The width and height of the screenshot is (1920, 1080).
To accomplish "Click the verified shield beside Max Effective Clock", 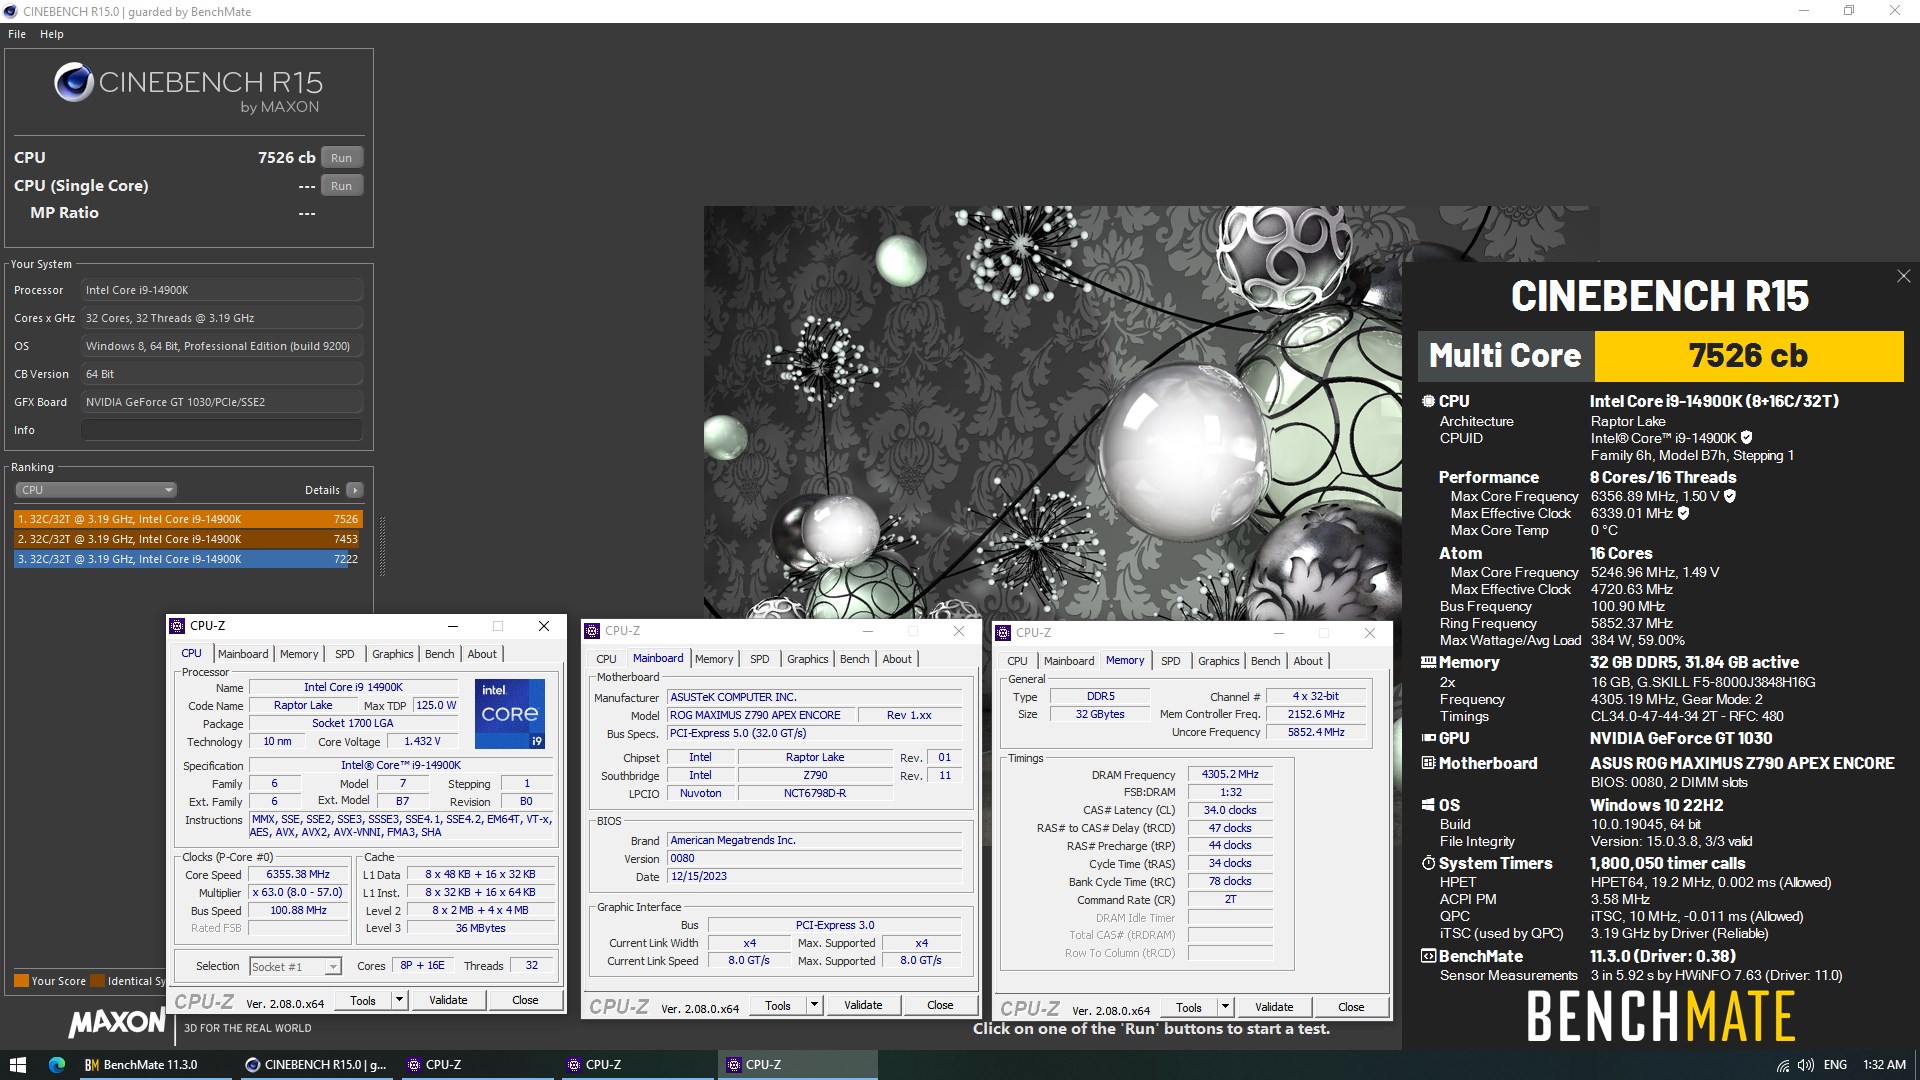I will click(1683, 513).
